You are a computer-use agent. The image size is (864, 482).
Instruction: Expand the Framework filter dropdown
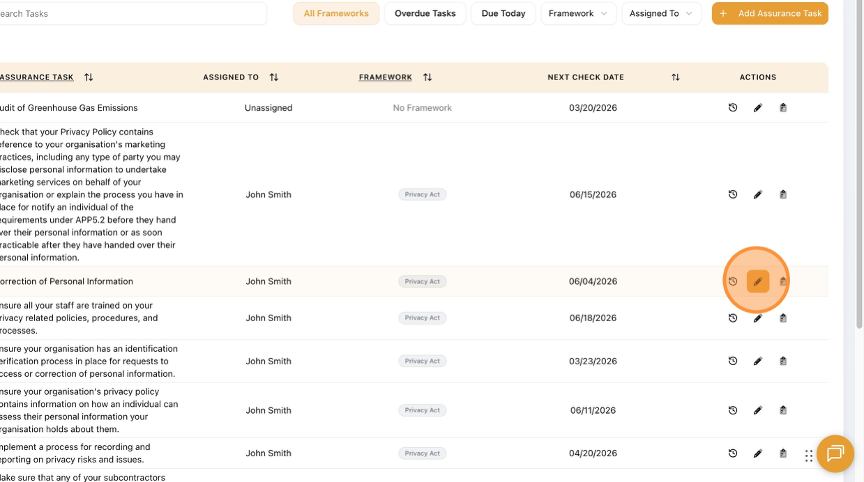(578, 14)
